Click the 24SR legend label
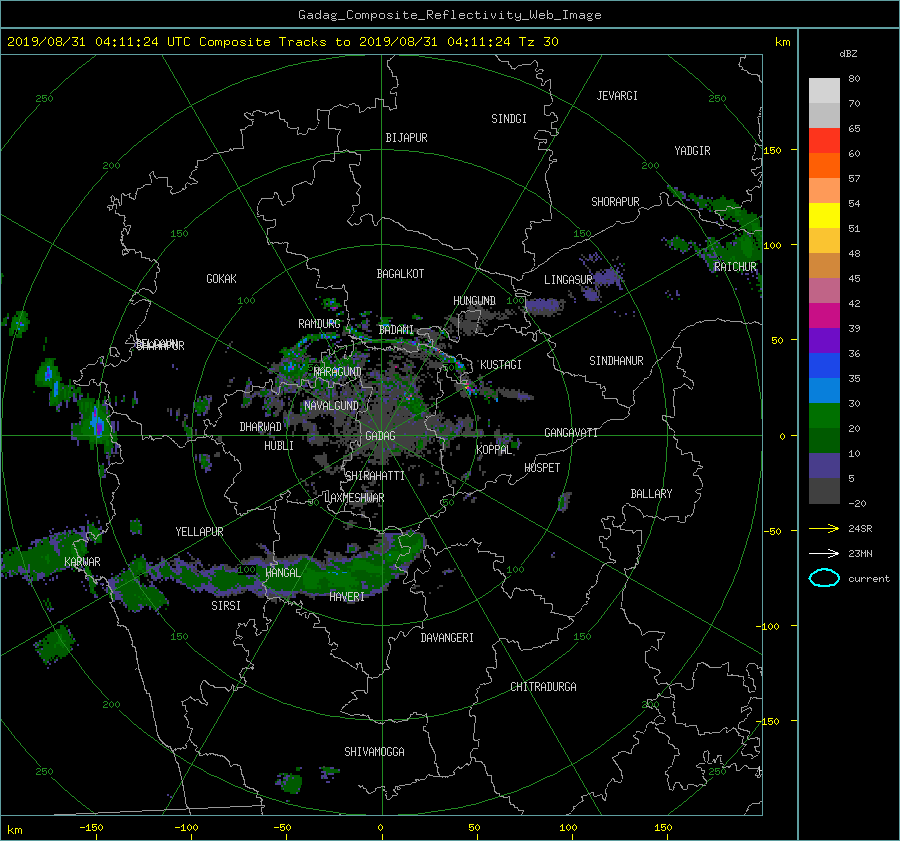This screenshot has height=841, width=900. (860, 528)
